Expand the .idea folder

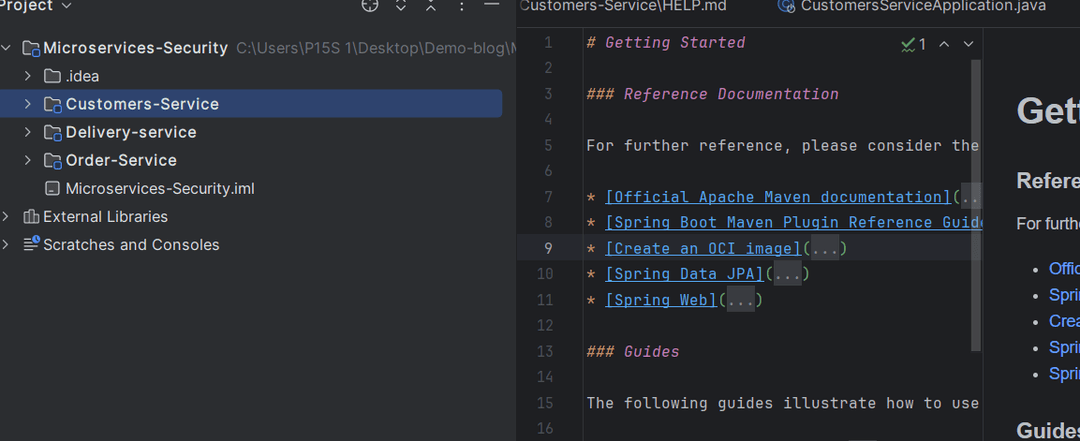(28, 76)
